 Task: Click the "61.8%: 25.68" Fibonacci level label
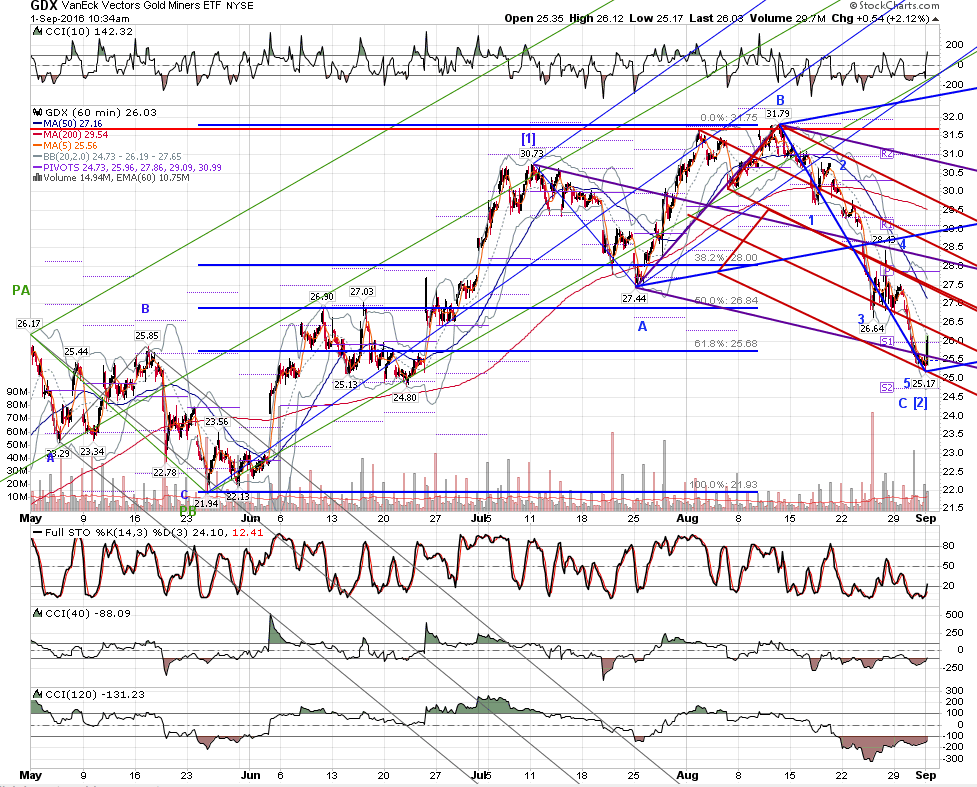coord(726,344)
